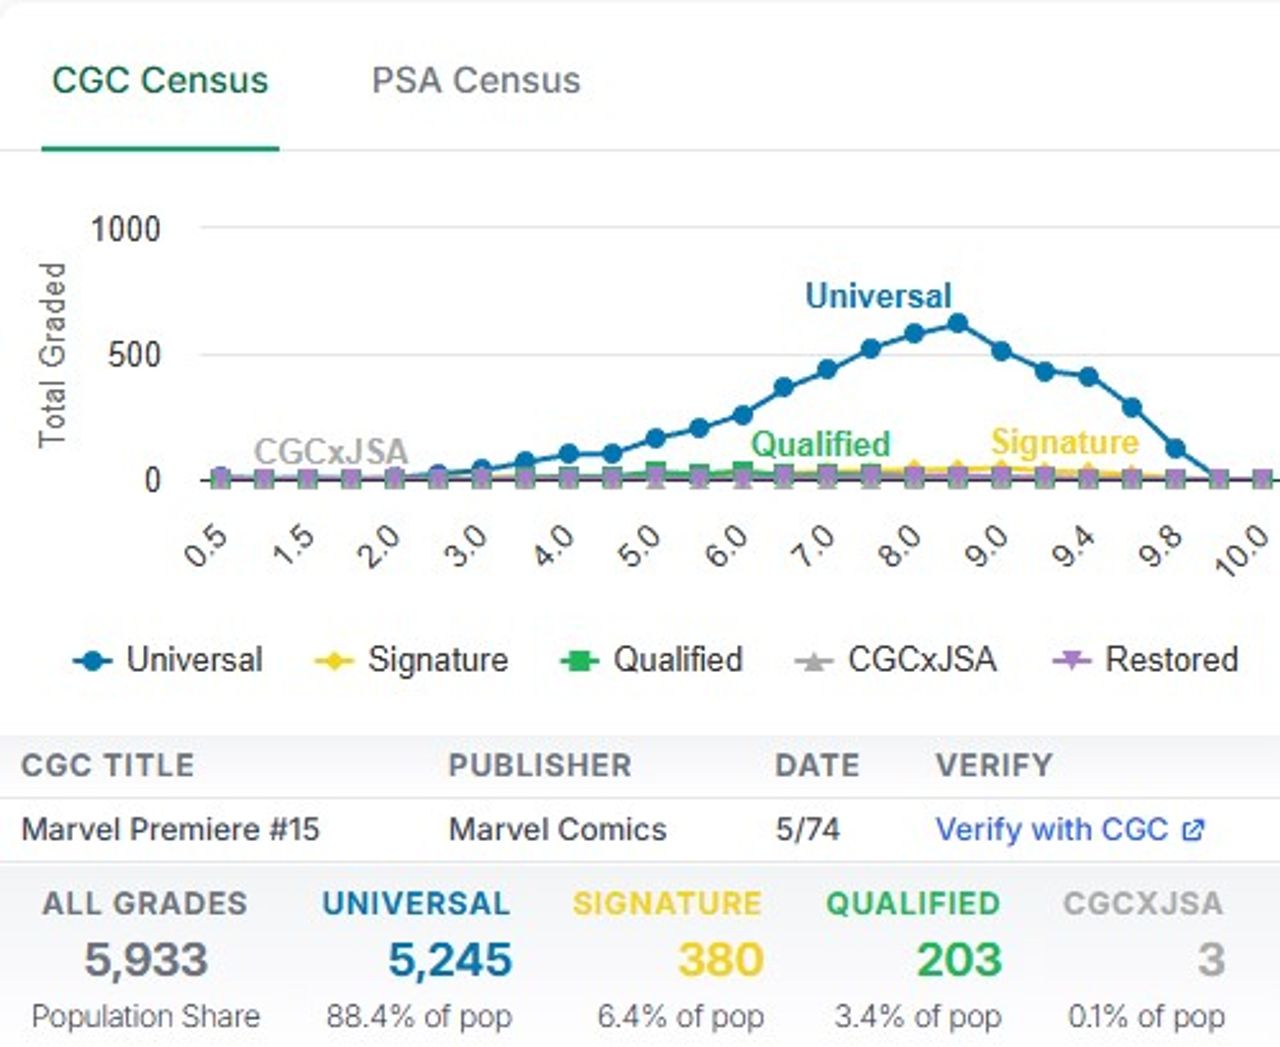Click the yellow Signature legend marker icon
Image resolution: width=1280 pixels, height=1047 pixels.
point(334,661)
